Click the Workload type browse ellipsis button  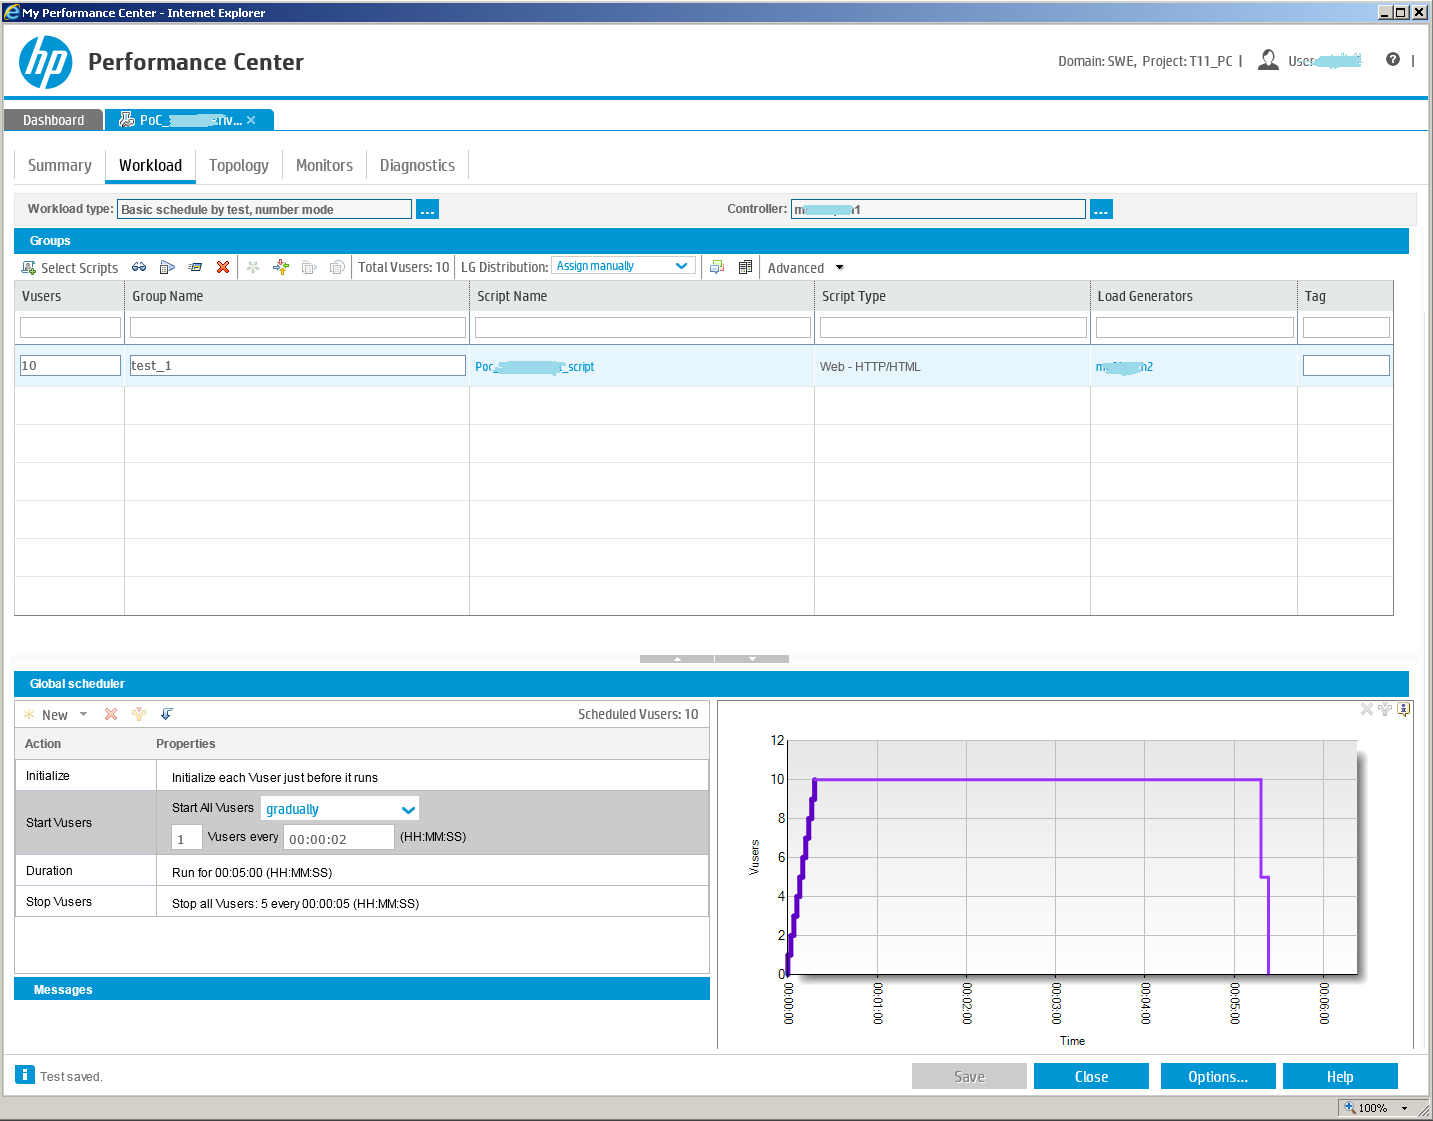(x=427, y=209)
